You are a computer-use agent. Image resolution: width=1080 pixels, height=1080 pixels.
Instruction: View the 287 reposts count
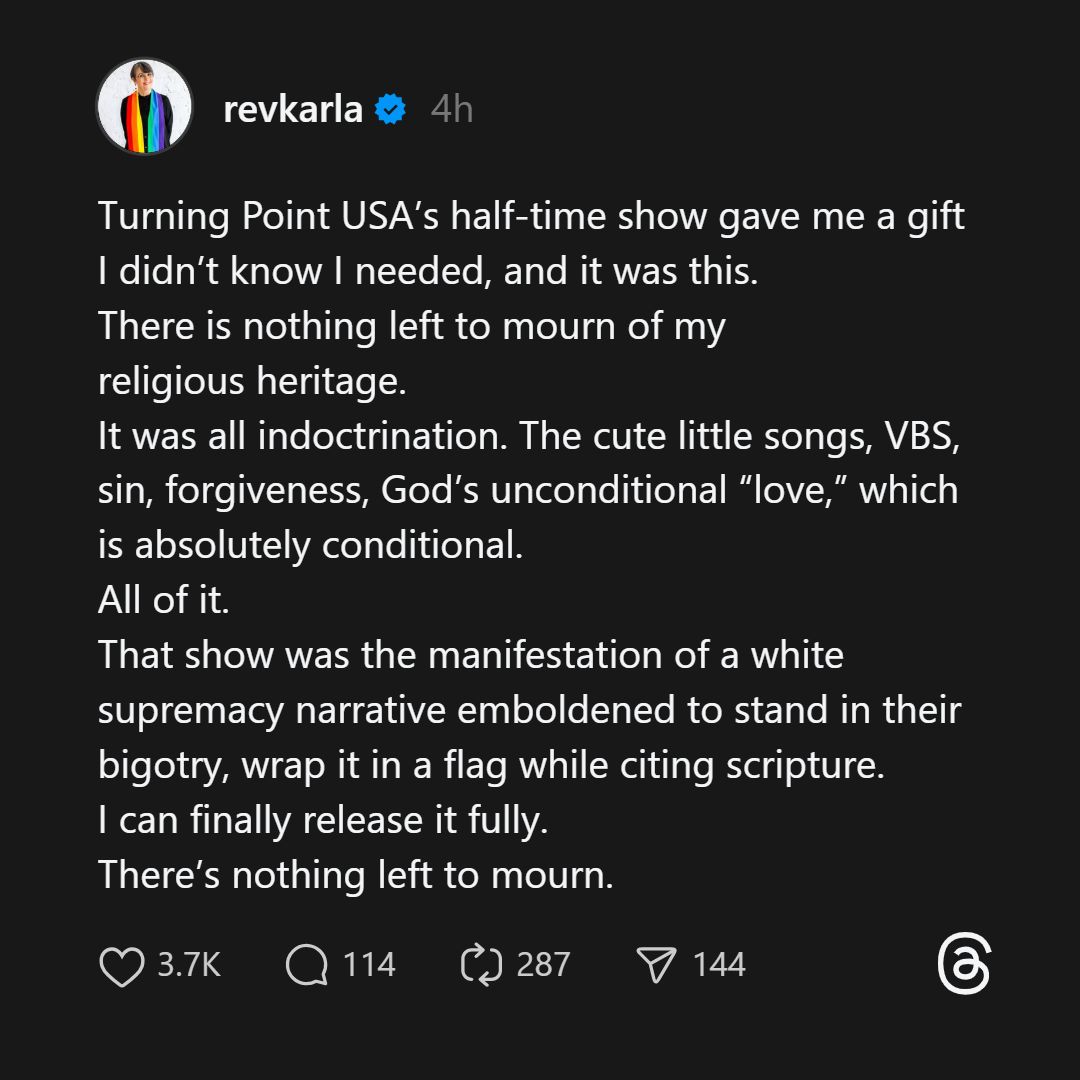coord(543,965)
